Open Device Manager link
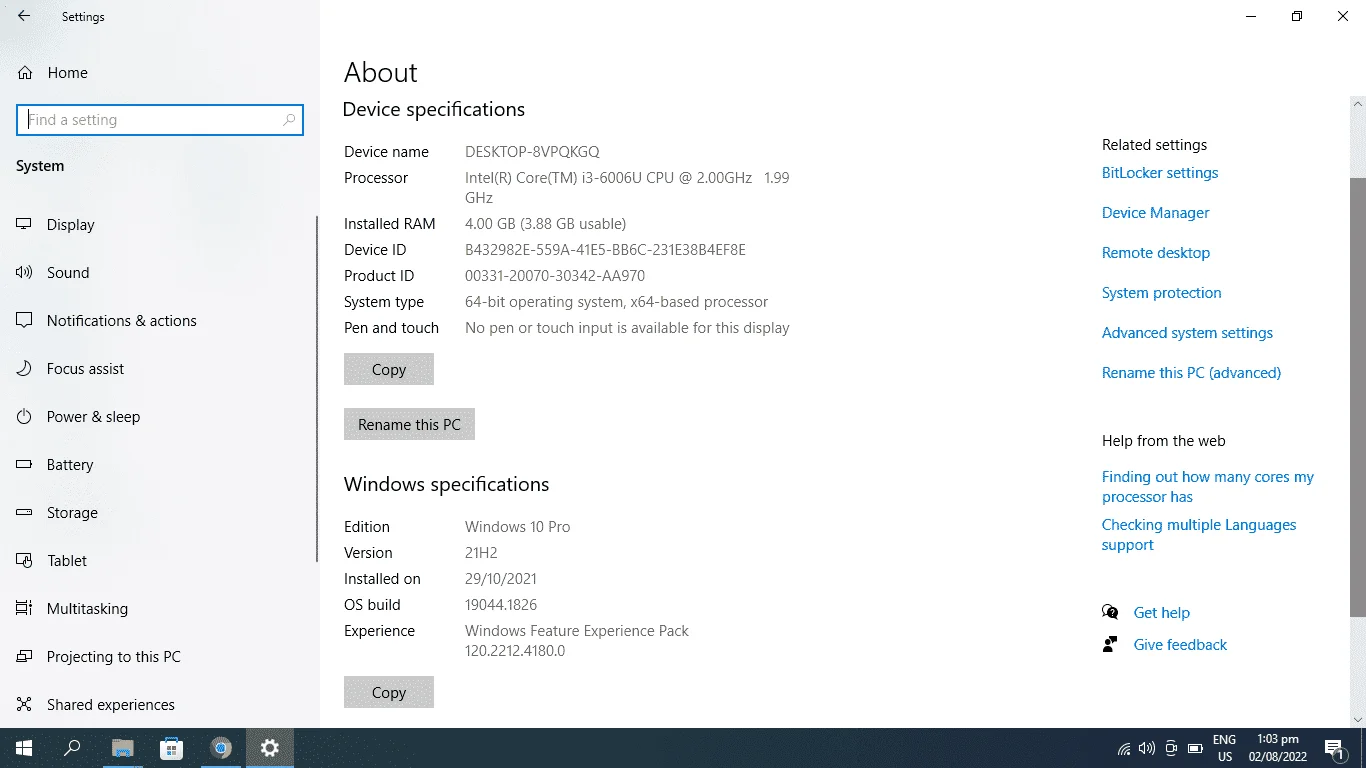Image resolution: width=1366 pixels, height=768 pixels. [1155, 213]
